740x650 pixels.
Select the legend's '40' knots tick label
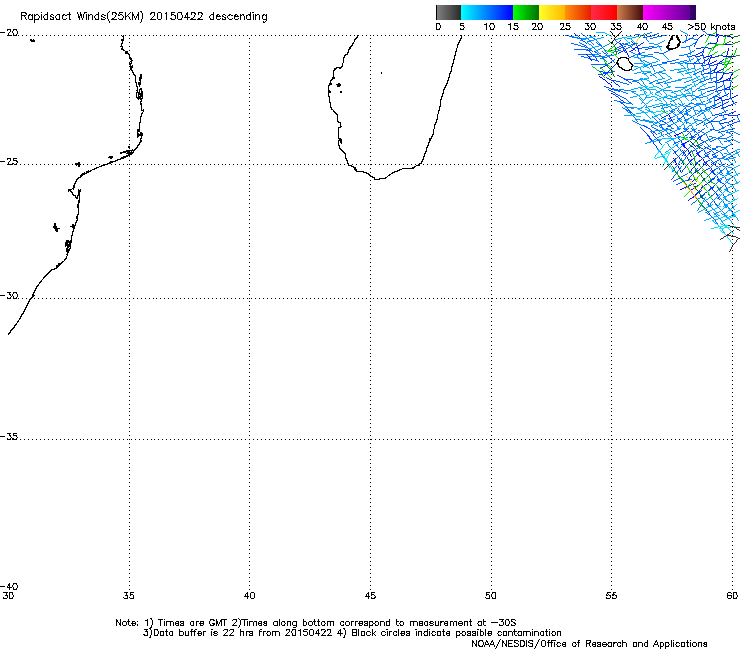tap(642, 27)
